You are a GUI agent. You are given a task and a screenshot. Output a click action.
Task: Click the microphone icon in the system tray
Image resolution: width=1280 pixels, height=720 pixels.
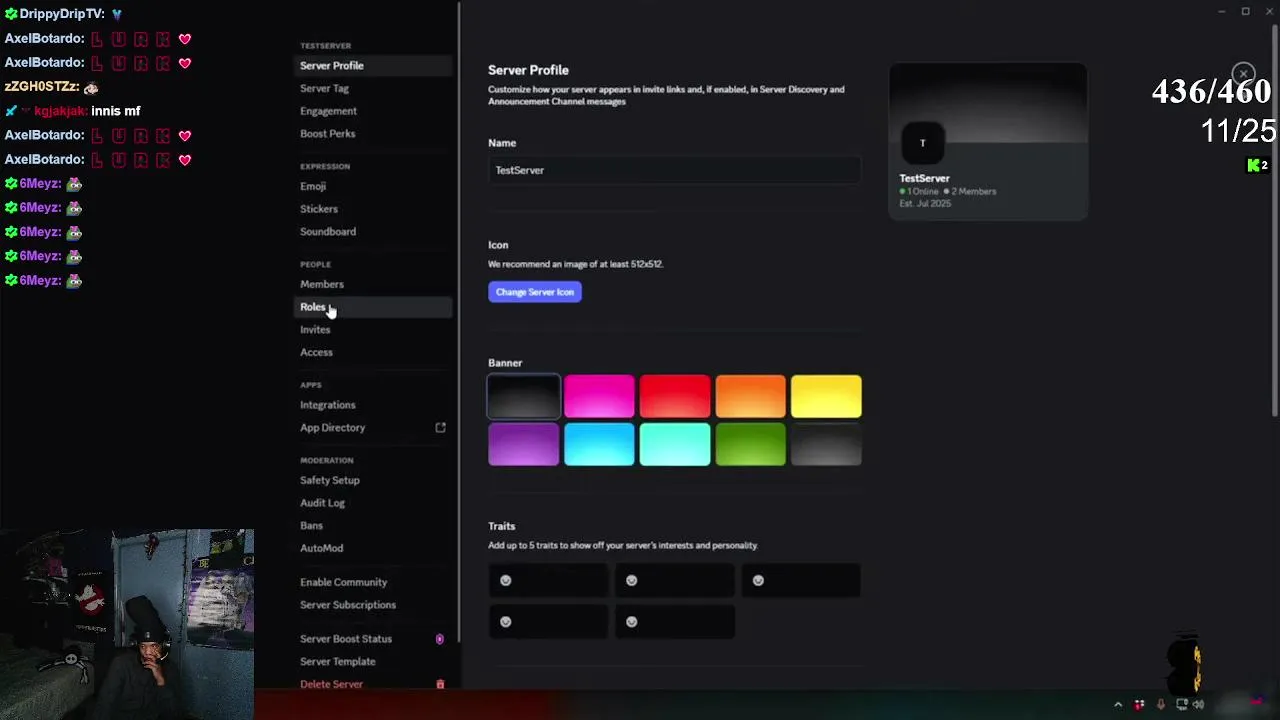click(x=1160, y=704)
